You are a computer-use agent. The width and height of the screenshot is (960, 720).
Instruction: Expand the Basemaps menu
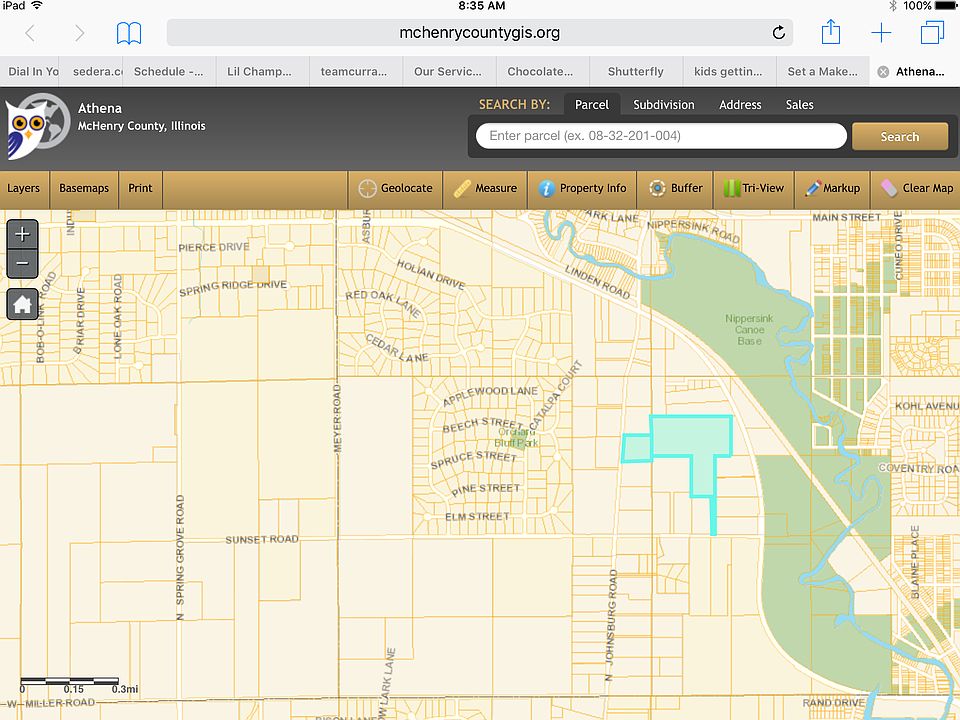[x=84, y=188]
